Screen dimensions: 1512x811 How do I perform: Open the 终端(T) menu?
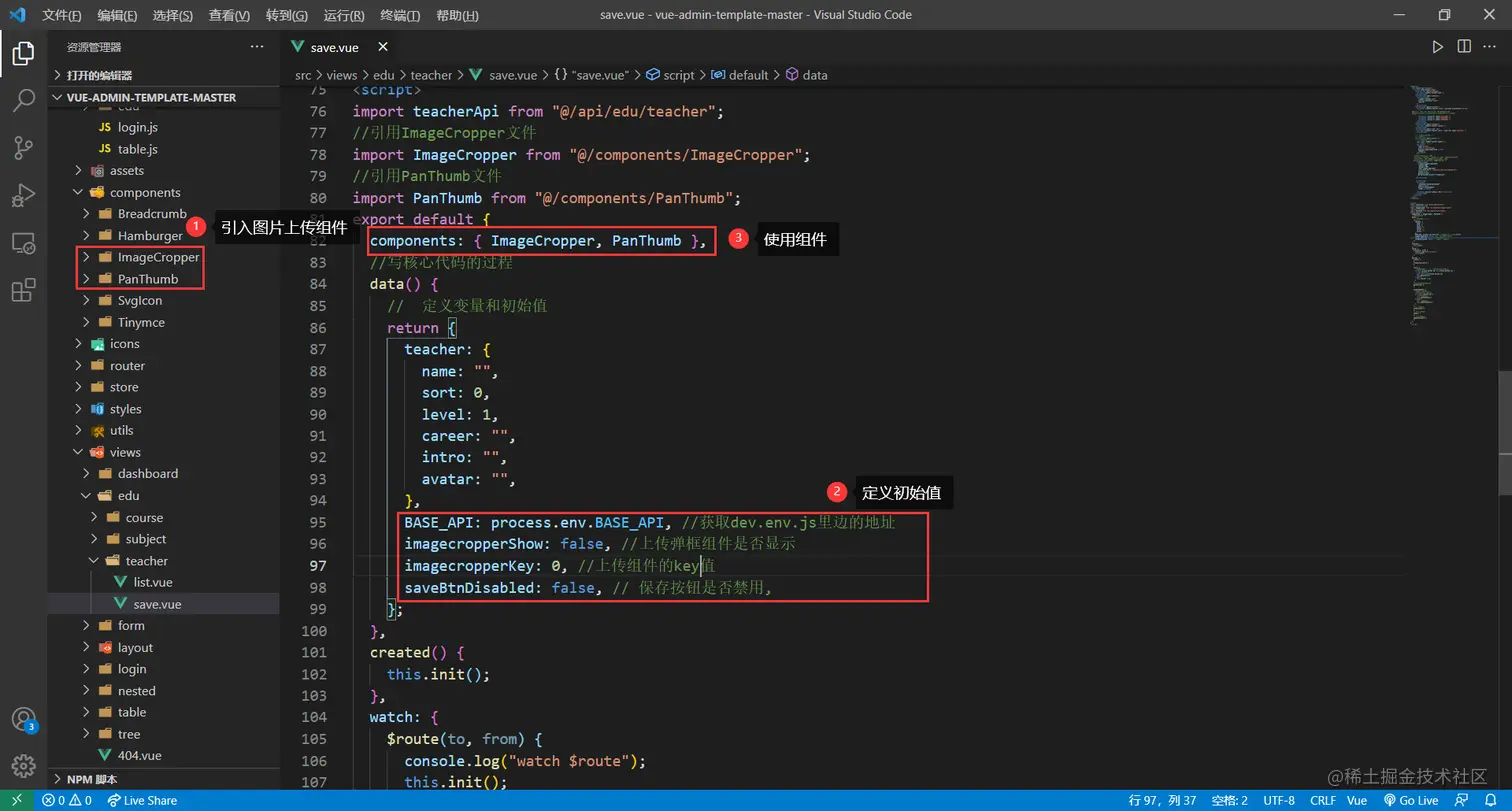(x=401, y=16)
